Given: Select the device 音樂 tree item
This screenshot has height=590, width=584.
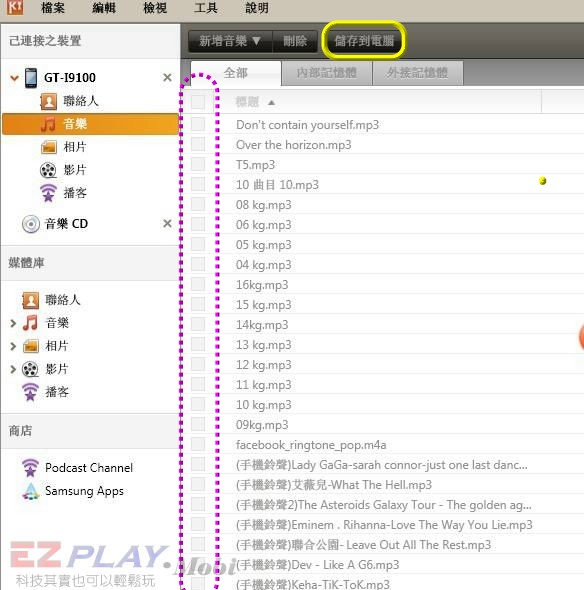Looking at the screenshot, I should 90,124.
